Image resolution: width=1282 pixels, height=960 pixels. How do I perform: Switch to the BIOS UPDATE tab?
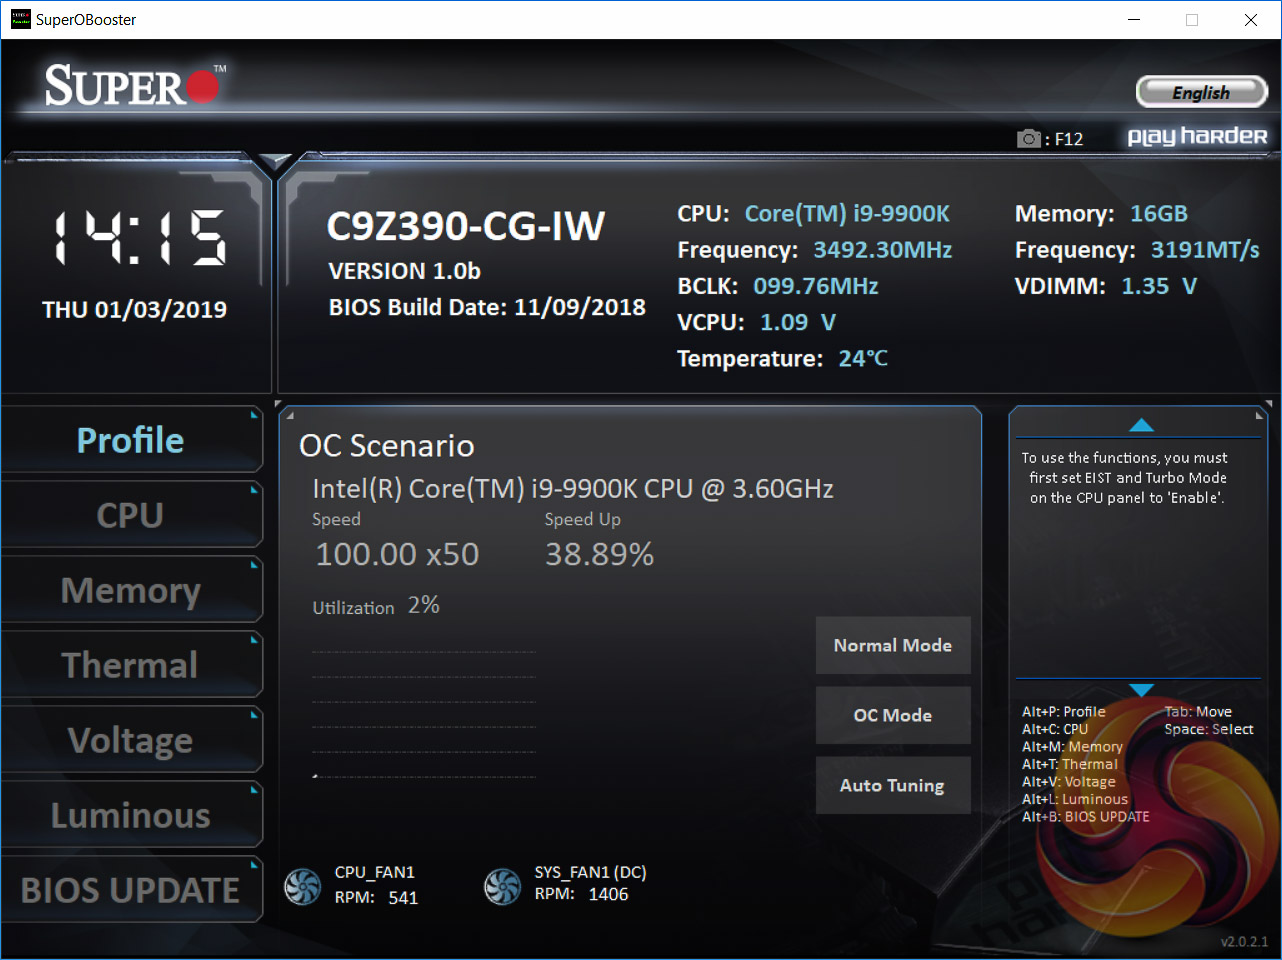click(x=131, y=890)
